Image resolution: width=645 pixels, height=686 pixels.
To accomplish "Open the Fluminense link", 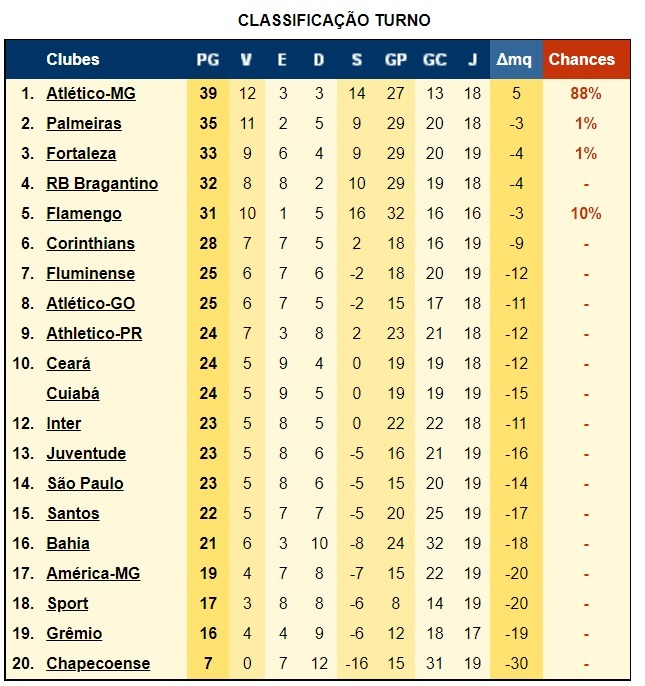I will click(x=91, y=273).
